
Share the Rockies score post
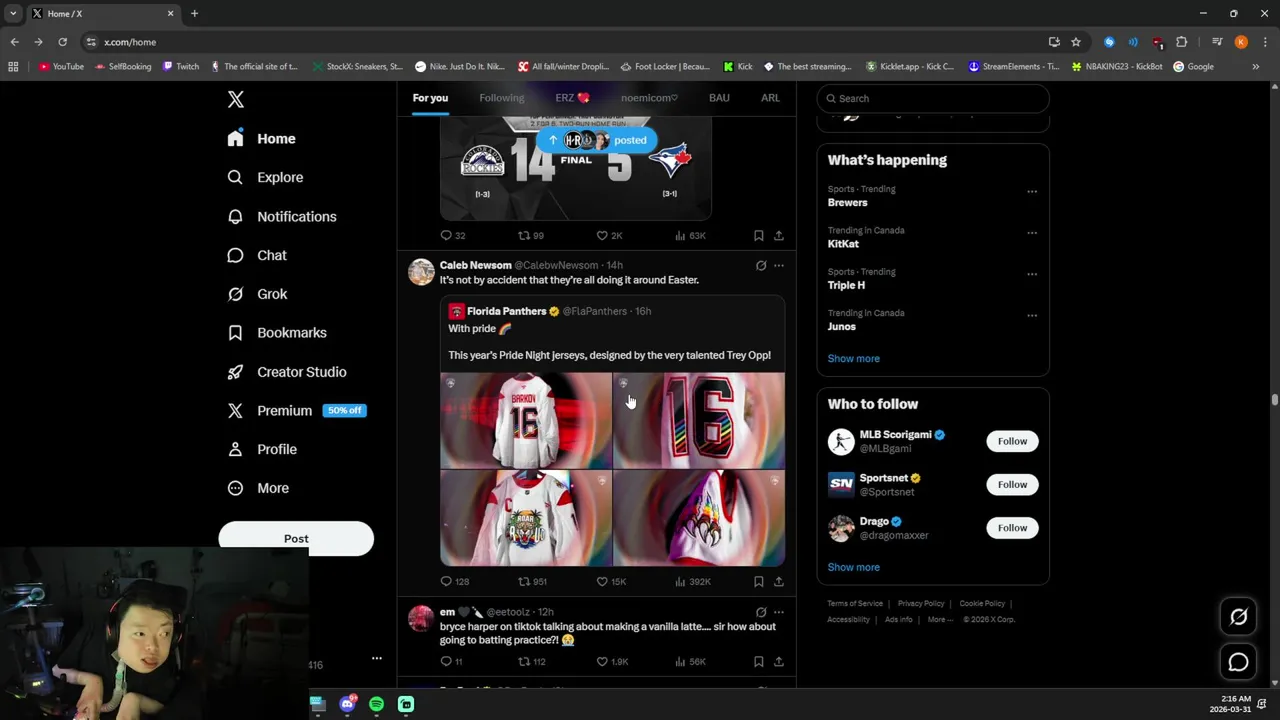(778, 236)
